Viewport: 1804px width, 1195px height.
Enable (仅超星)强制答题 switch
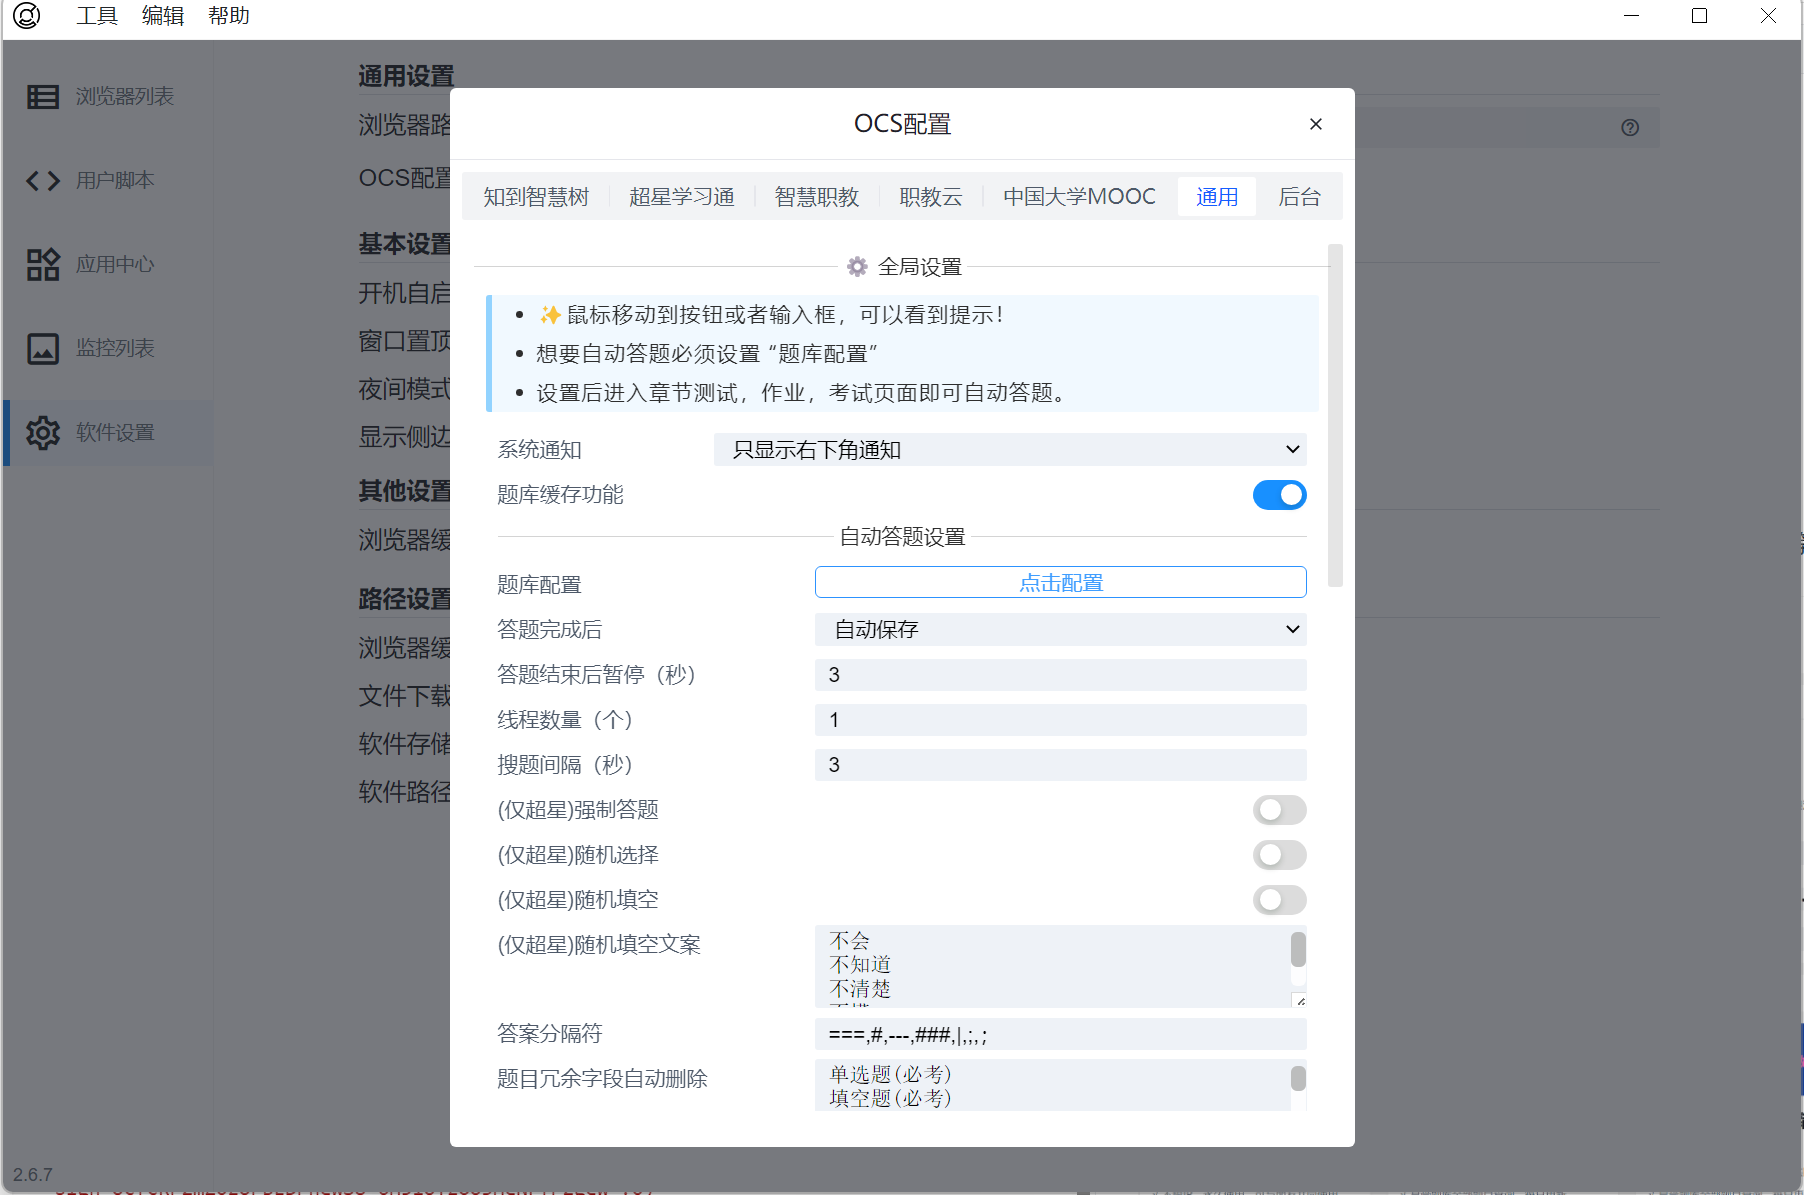(x=1279, y=810)
